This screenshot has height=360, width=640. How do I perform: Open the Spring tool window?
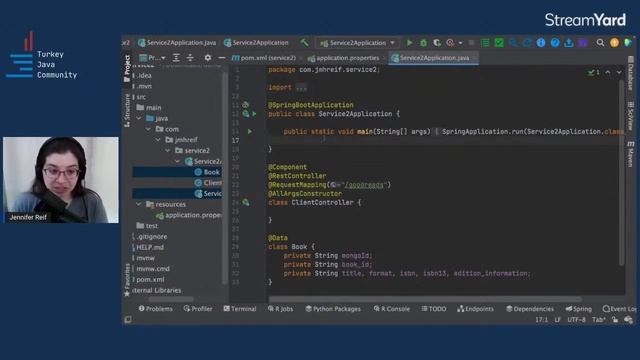point(578,309)
